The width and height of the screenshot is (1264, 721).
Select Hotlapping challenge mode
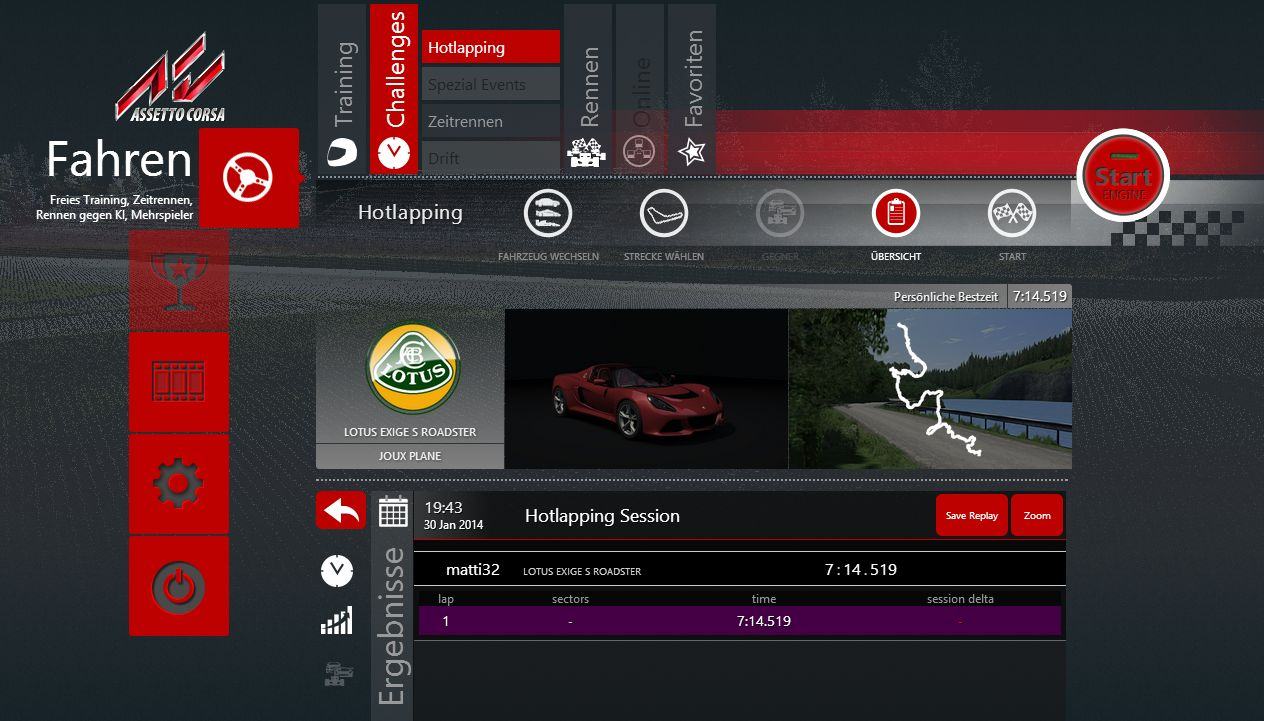coord(491,47)
